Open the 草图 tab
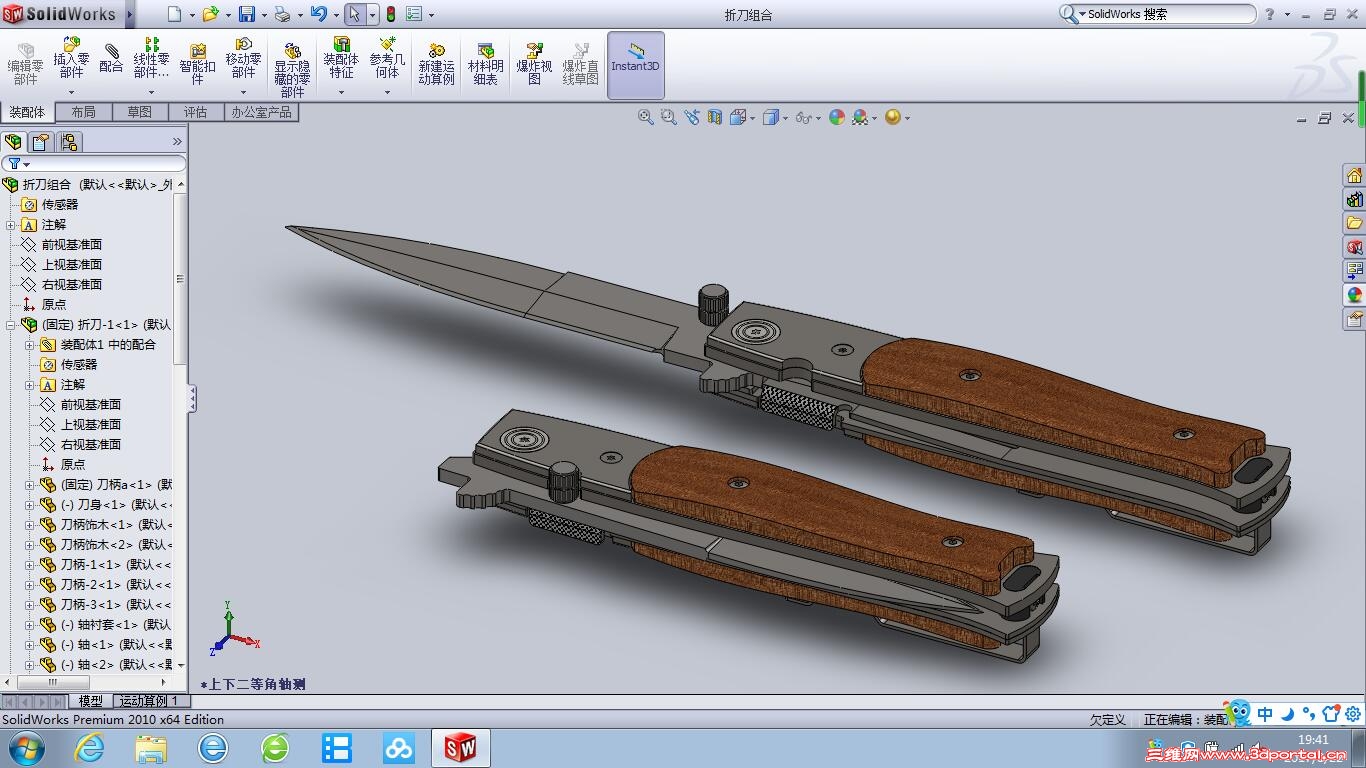 click(140, 112)
